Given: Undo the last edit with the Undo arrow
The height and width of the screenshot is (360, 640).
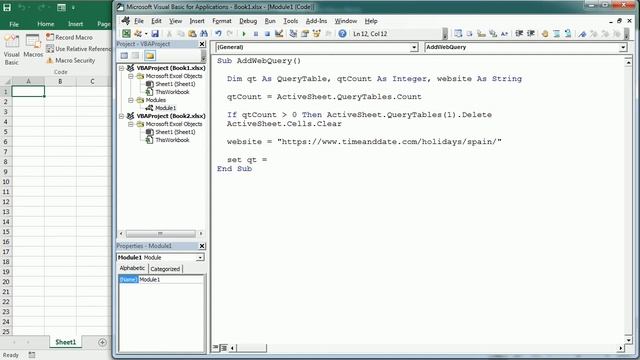Looking at the screenshot, I should click(218, 34).
